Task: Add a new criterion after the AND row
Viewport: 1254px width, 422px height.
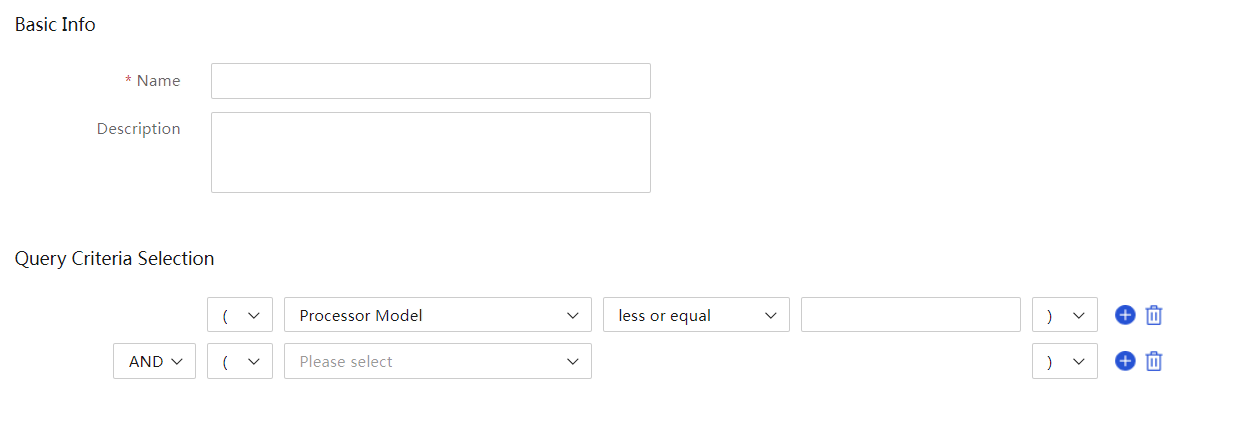Action: [x=1125, y=361]
